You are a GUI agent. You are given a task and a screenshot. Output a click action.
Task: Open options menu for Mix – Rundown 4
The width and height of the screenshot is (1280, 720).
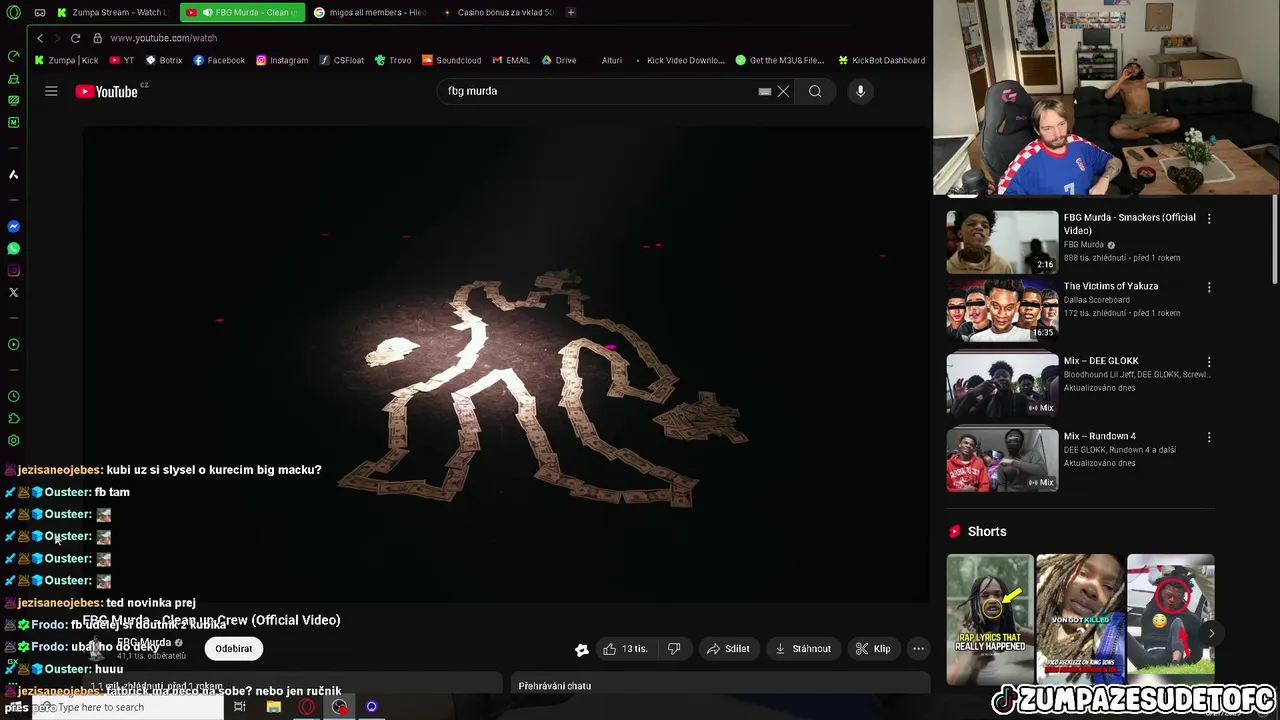tap(1209, 437)
